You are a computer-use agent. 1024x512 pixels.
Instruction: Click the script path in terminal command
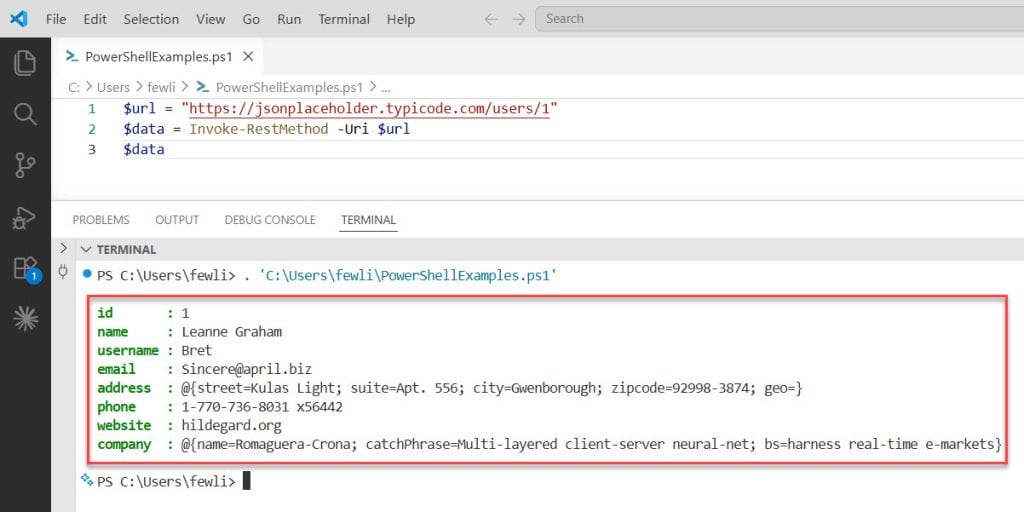[408, 276]
